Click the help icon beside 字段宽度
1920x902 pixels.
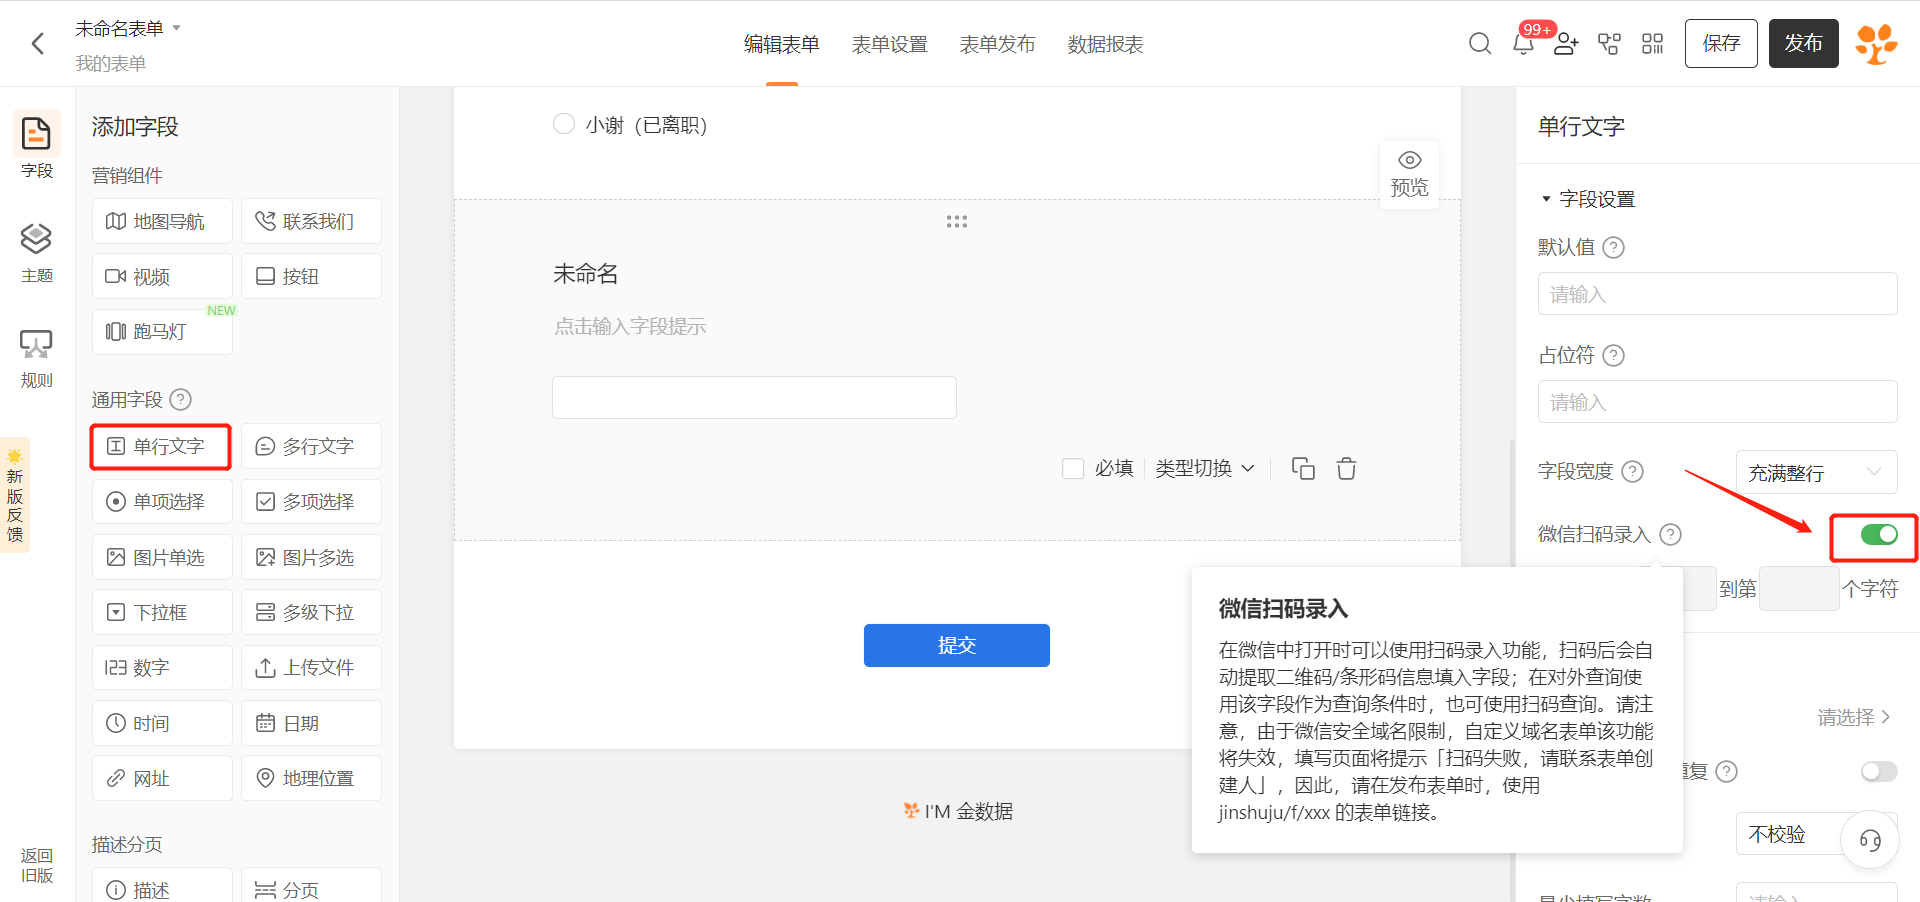pos(1632,471)
